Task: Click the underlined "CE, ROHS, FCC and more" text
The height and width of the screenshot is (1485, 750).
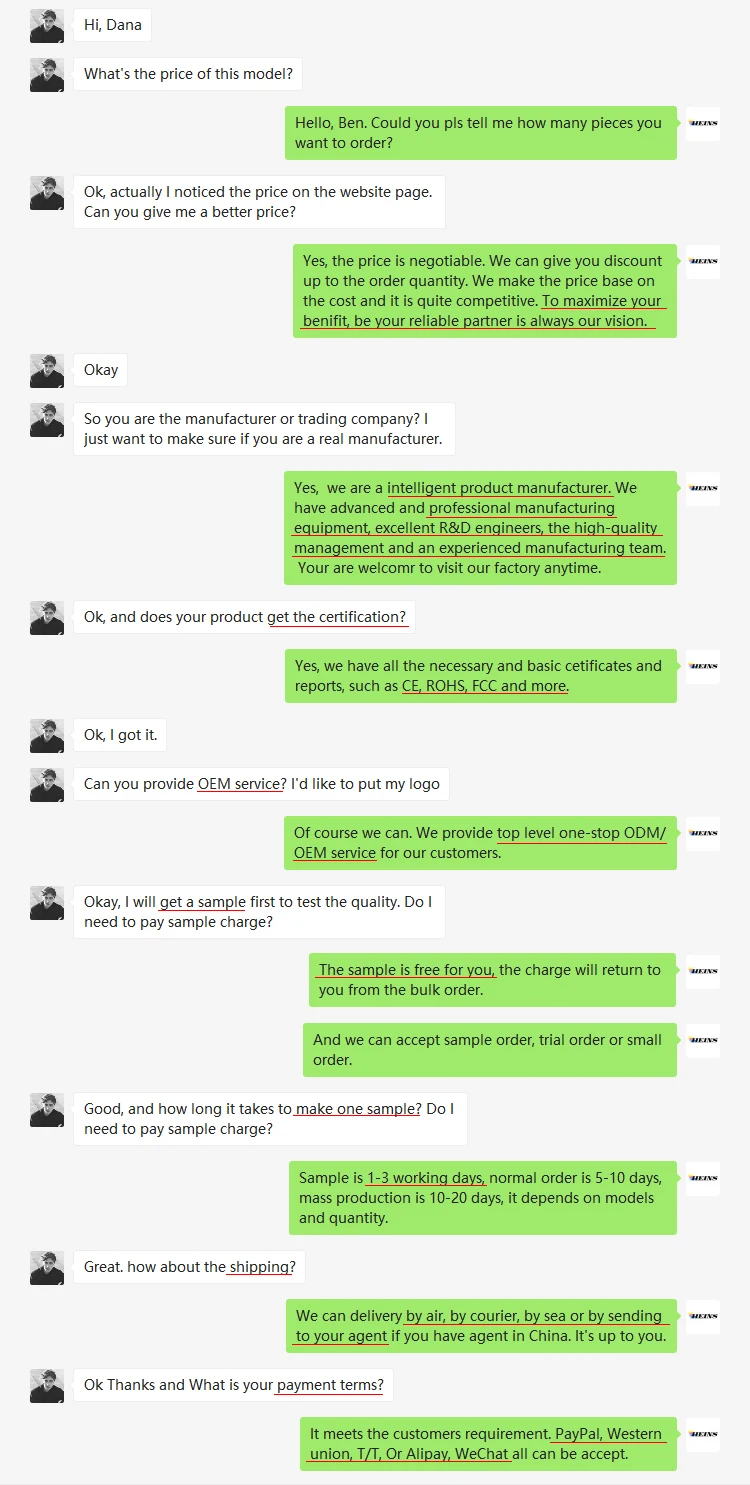Action: tap(484, 686)
